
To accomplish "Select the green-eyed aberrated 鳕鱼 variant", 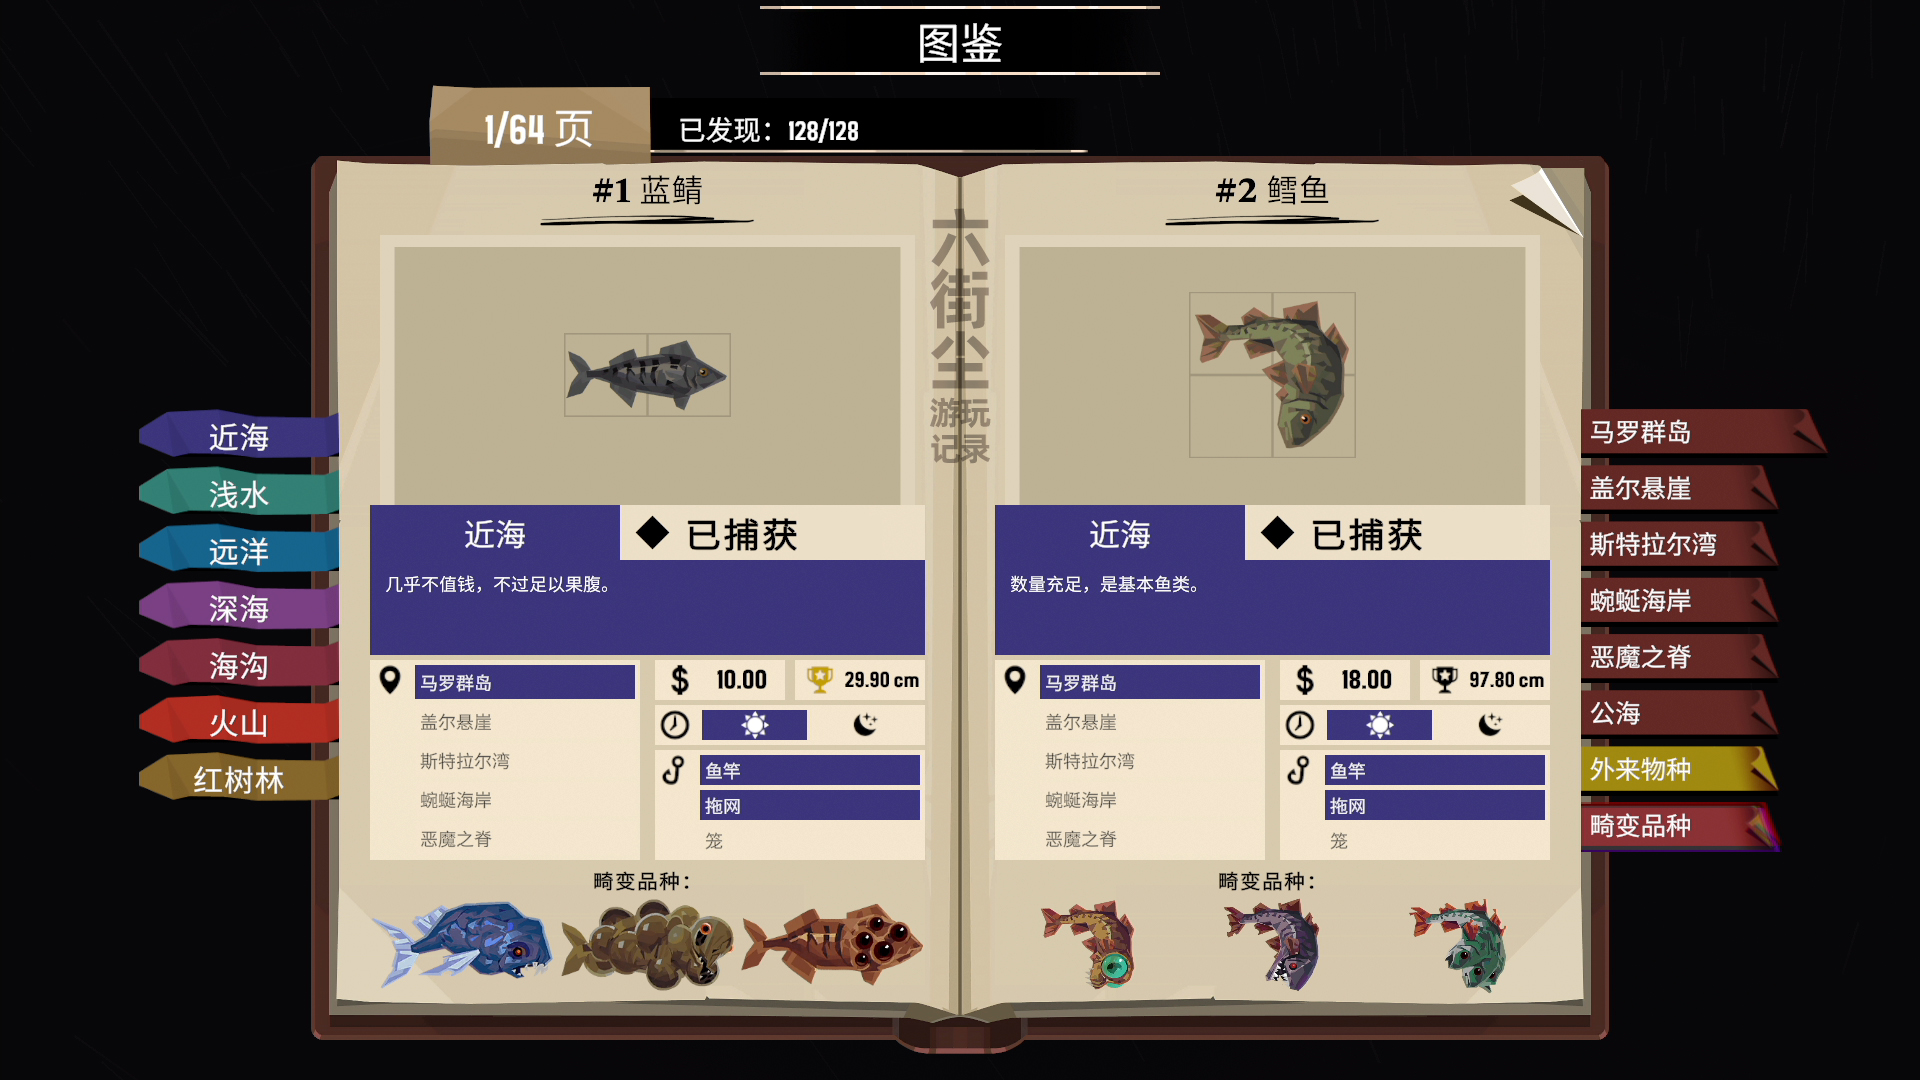I will click(x=1091, y=943).
